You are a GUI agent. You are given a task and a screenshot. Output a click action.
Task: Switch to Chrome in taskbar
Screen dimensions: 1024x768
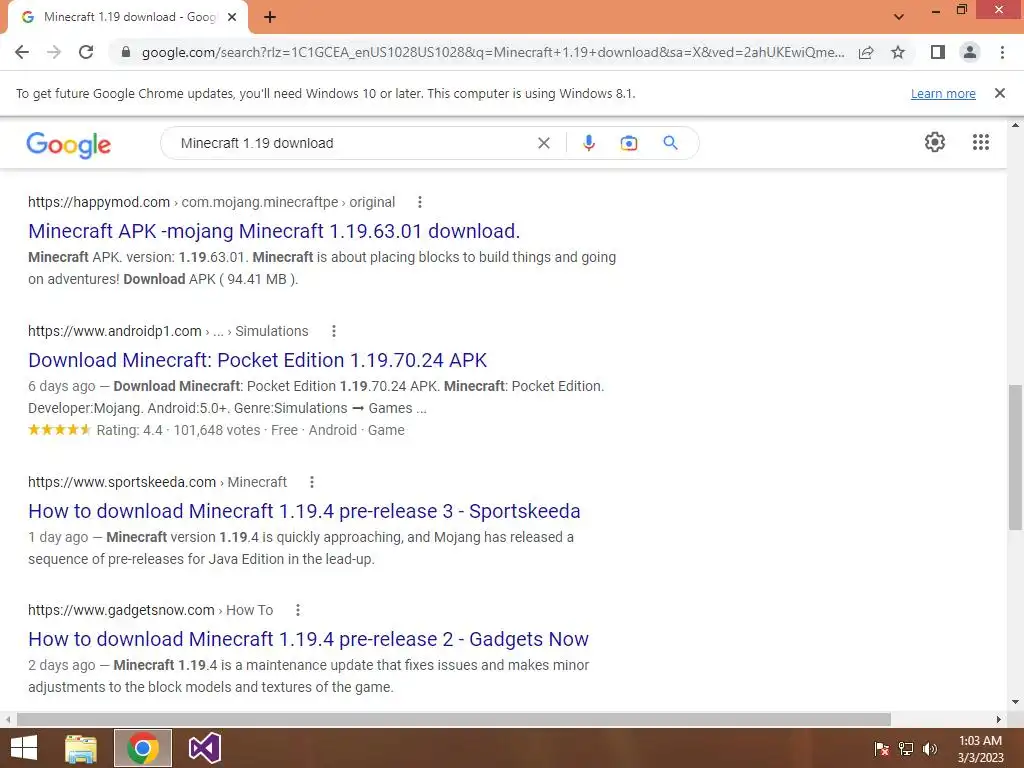coord(143,748)
